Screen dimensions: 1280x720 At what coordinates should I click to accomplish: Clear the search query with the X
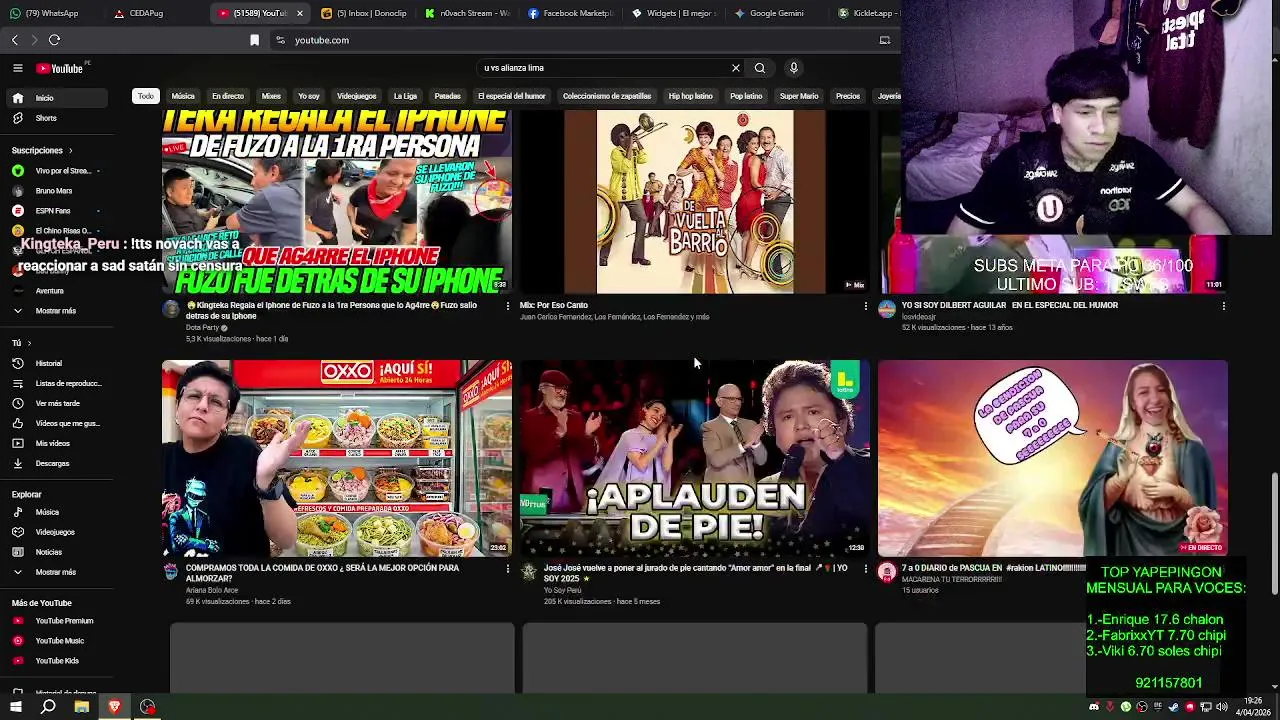(736, 68)
